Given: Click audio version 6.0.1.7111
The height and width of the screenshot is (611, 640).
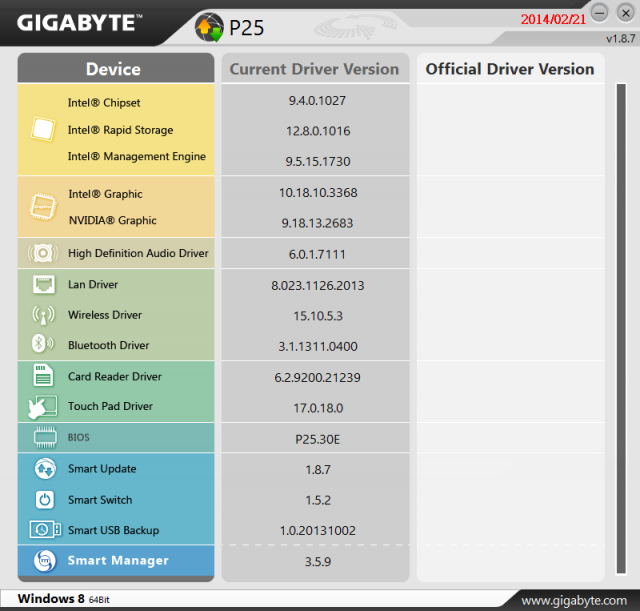Looking at the screenshot, I should (317, 254).
